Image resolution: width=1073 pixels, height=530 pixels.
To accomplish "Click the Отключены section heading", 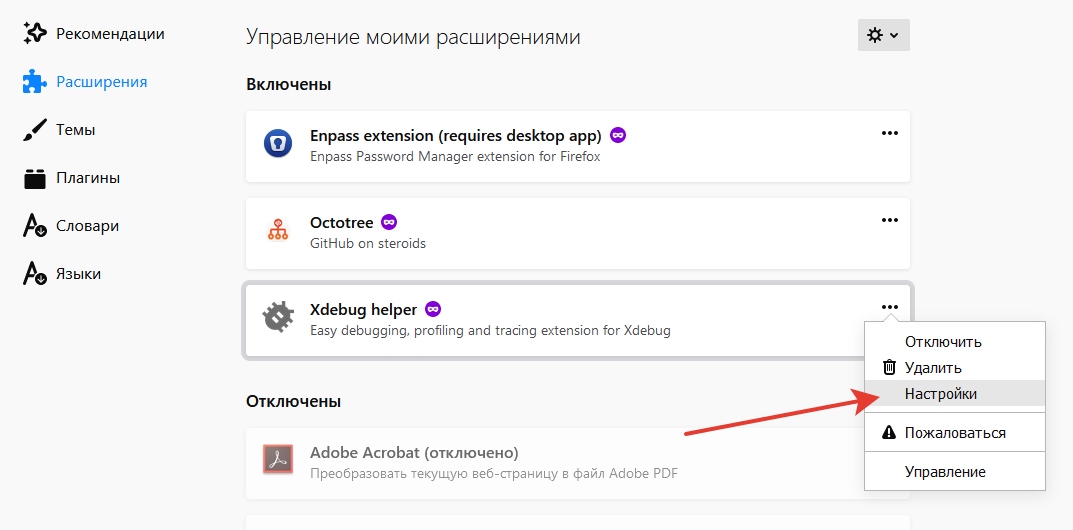I will click(294, 401).
